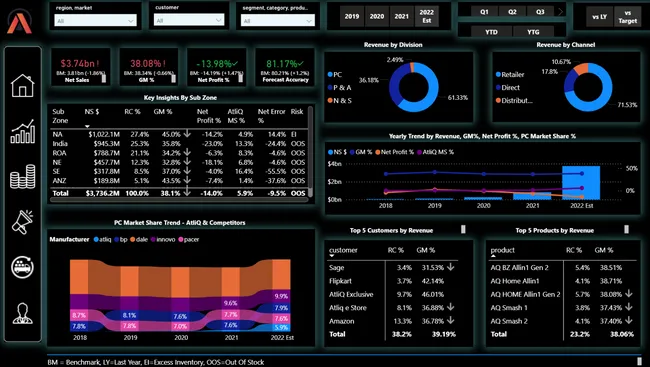The height and width of the screenshot is (367, 650).
Task: Click the down arrow in NA row
Action: [187, 134]
